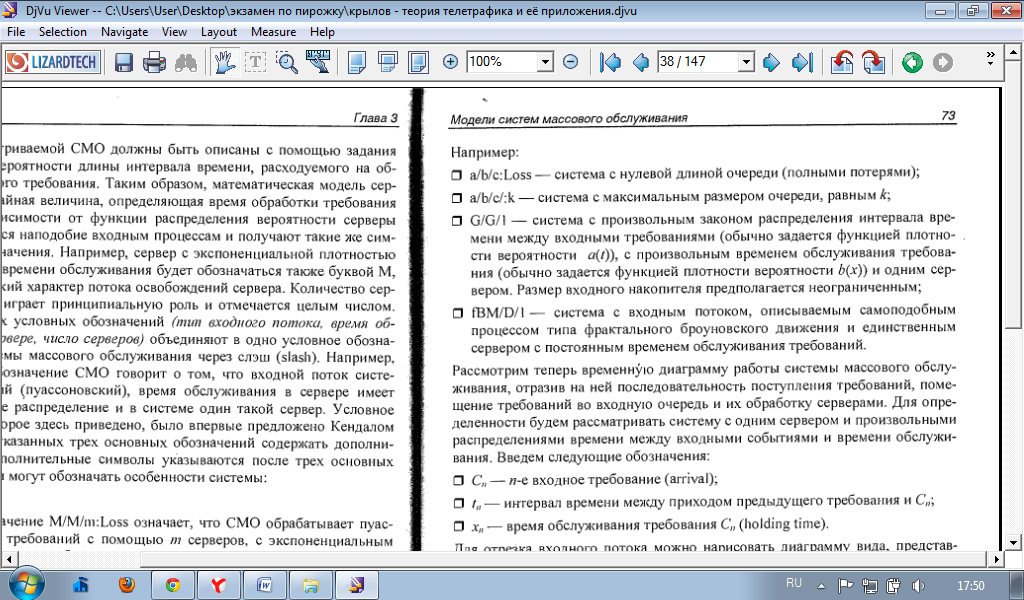Viewport: 1024px width, 600px height.
Task: Click the RU language indicator
Action: pos(793,583)
